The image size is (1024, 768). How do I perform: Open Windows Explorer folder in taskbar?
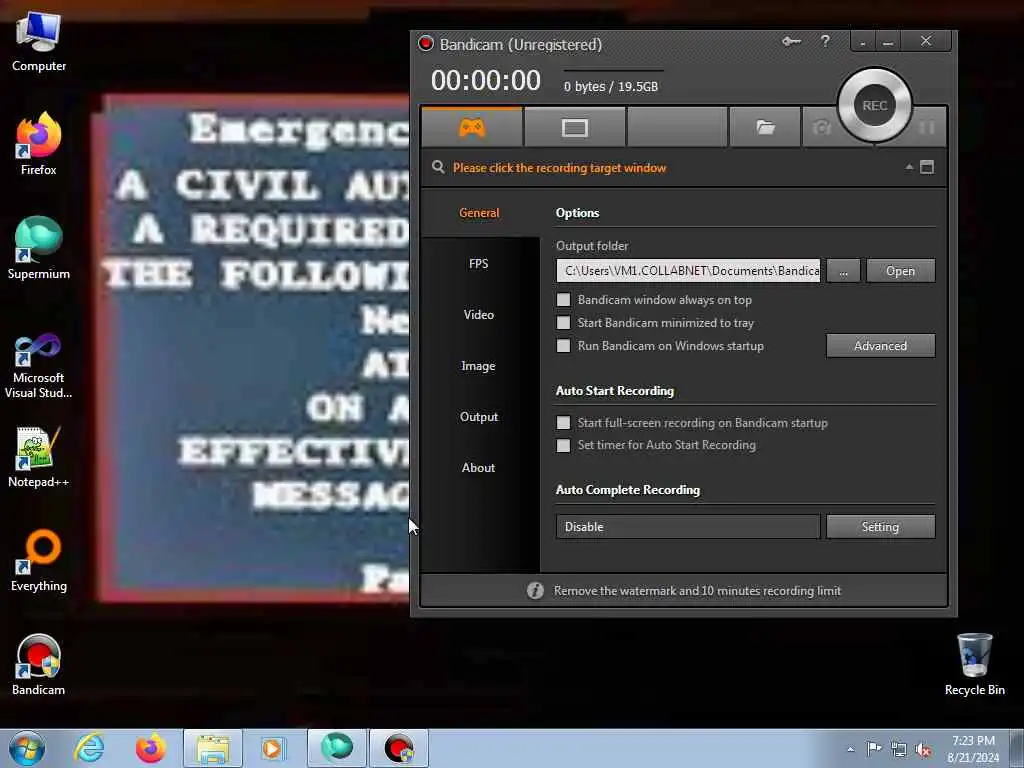[x=213, y=748]
